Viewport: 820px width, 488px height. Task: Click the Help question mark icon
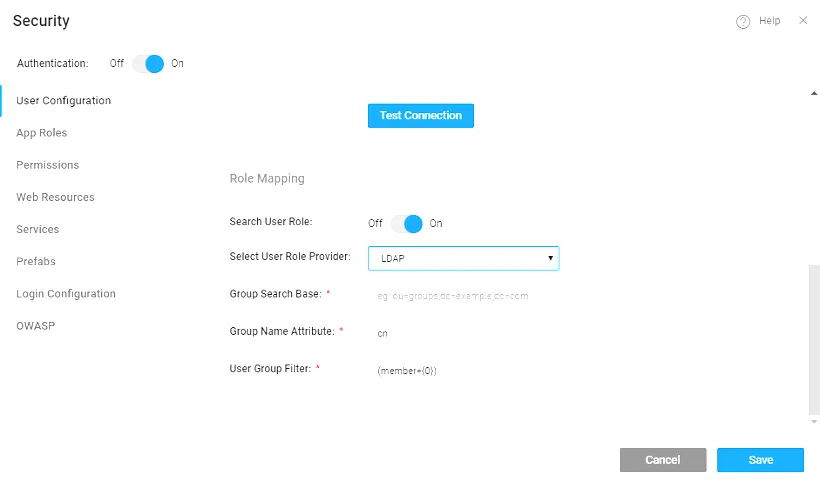coord(743,21)
